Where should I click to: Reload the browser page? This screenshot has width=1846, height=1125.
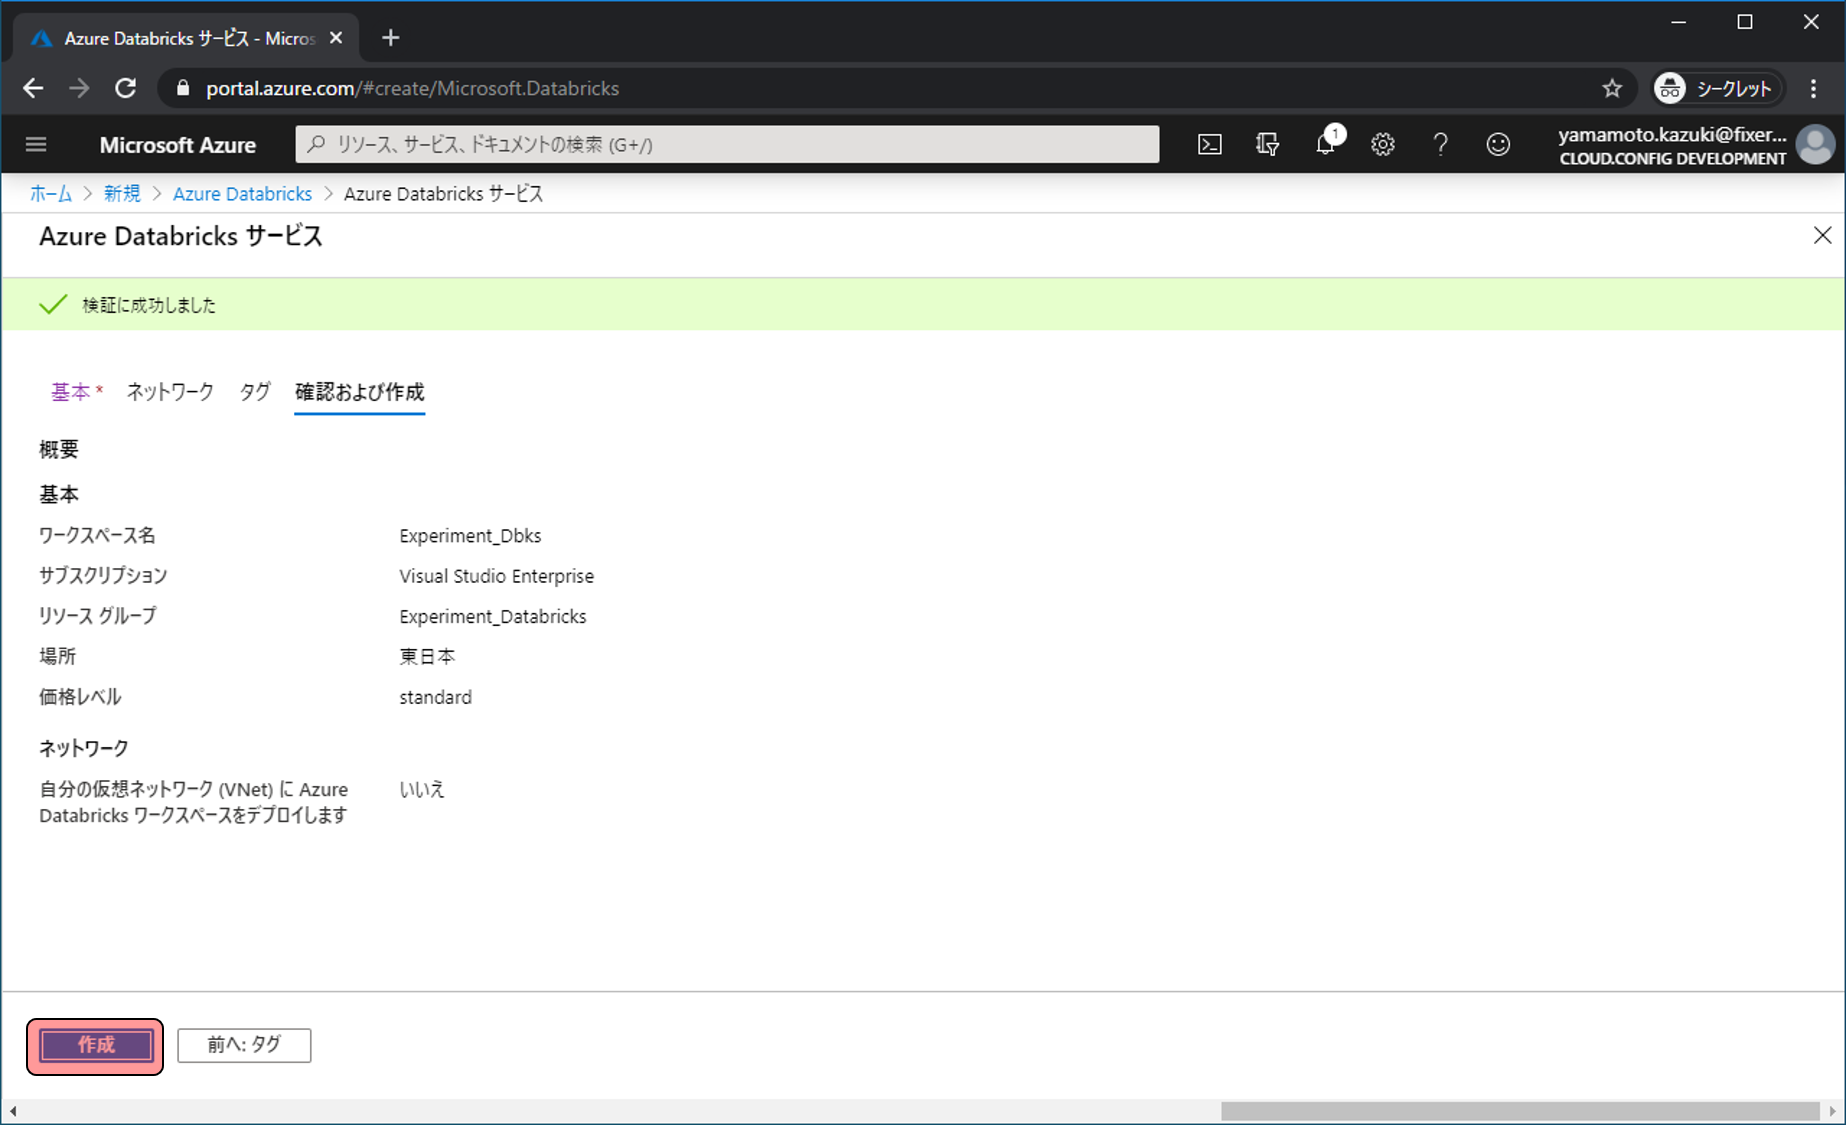(x=125, y=89)
